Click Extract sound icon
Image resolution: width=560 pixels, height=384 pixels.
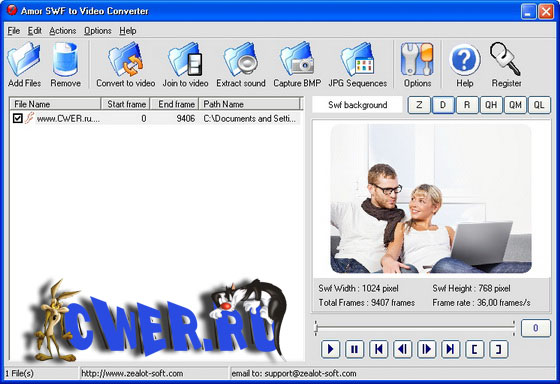click(241, 59)
